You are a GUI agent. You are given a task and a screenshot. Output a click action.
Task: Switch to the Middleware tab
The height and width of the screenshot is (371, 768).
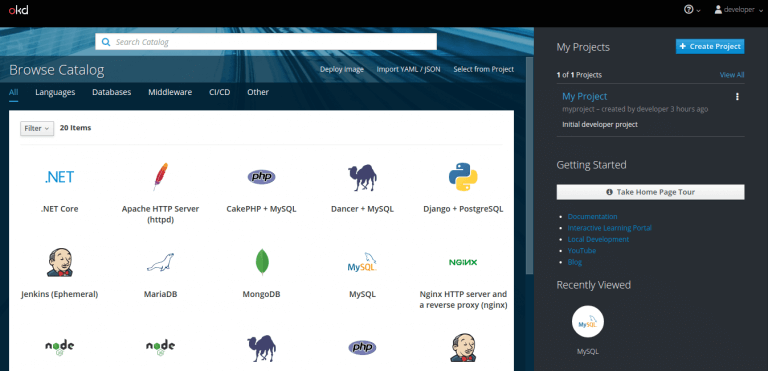tap(170, 92)
